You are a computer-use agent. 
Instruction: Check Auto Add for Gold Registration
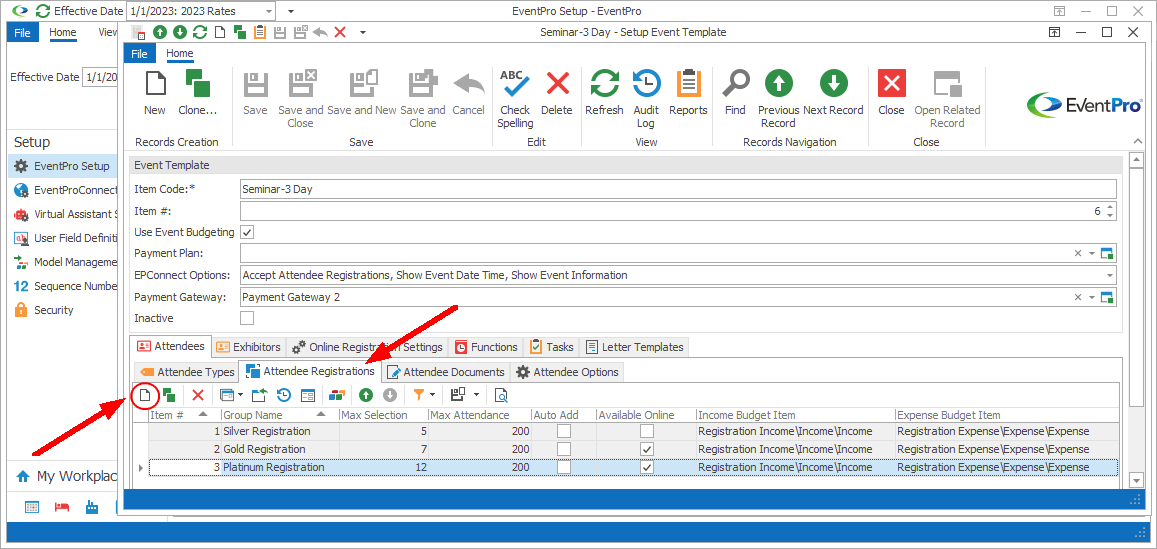pos(563,449)
